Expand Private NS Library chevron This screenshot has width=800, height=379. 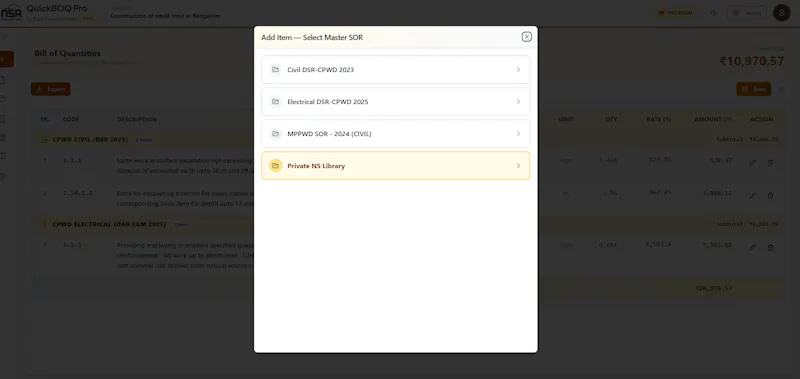coord(518,166)
